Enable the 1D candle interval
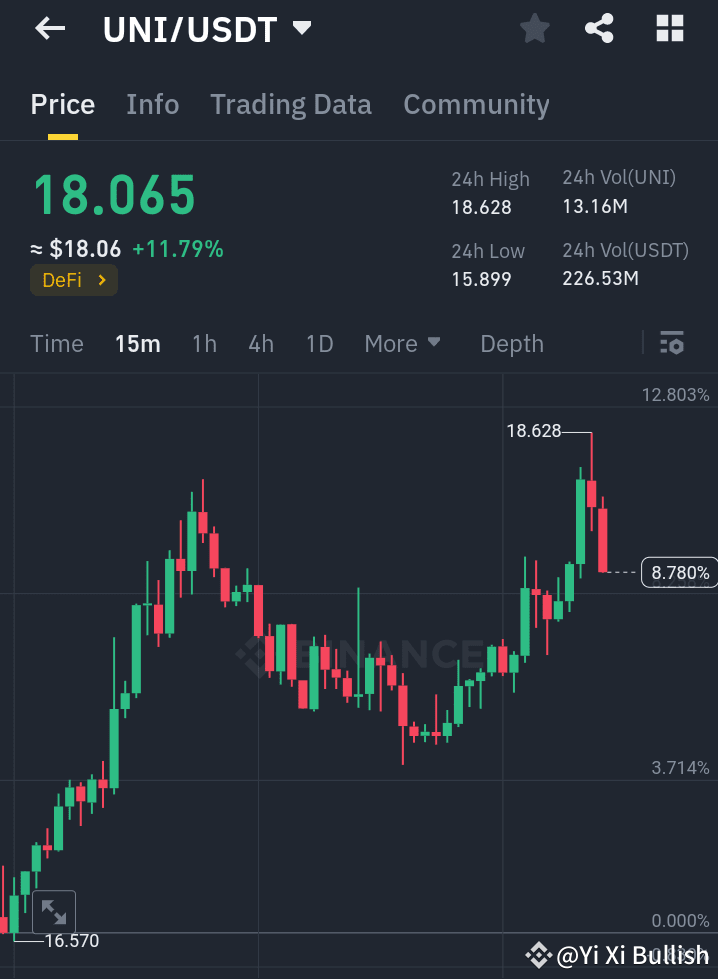 click(x=319, y=343)
